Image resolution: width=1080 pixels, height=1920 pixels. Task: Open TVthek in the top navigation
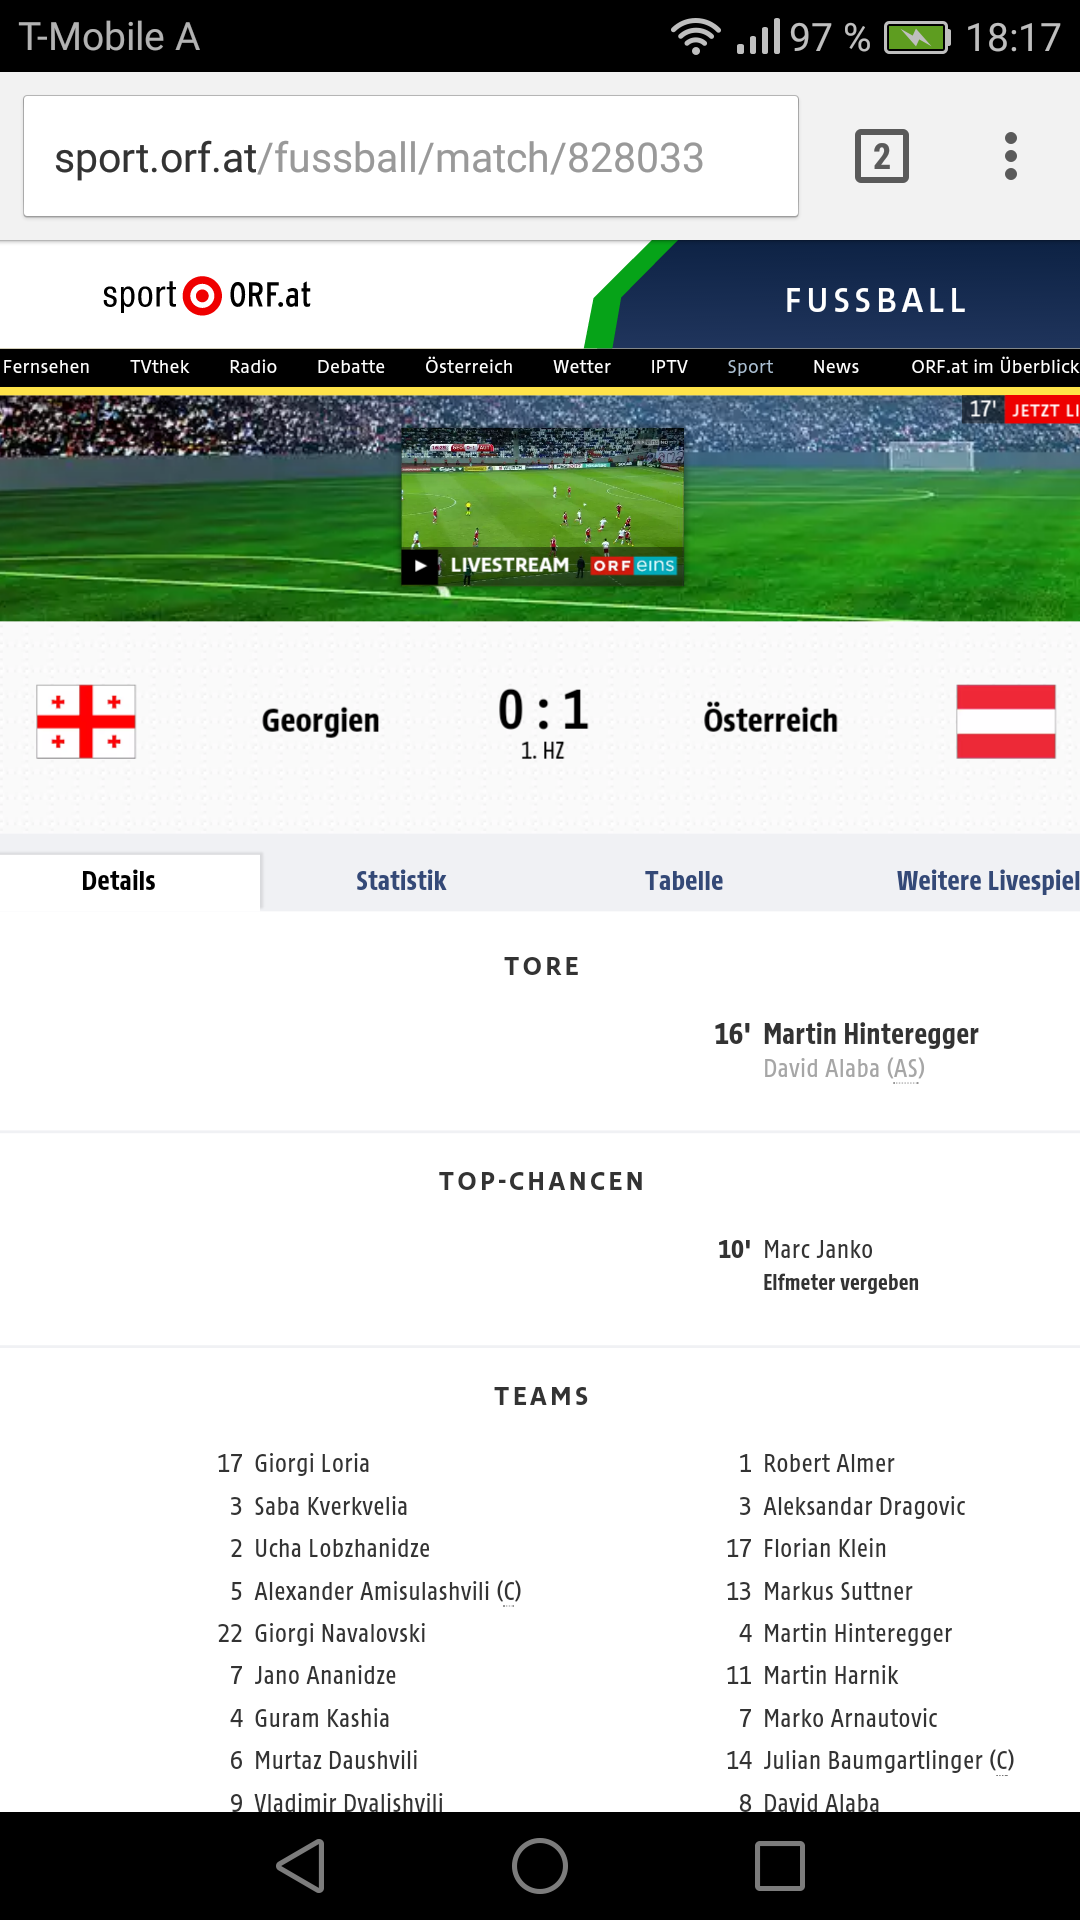click(160, 367)
